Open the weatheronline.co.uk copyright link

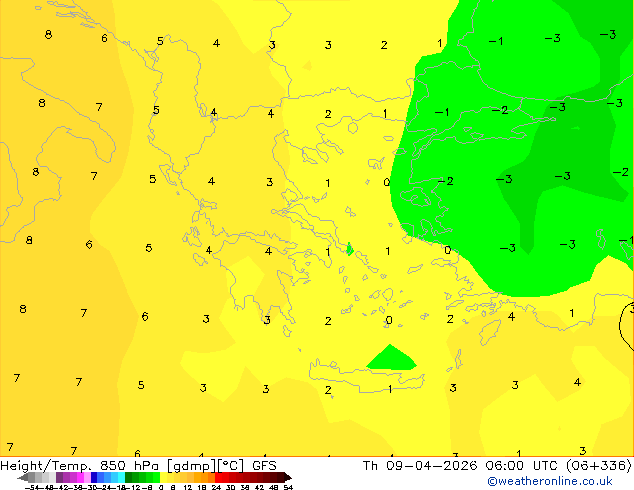click(x=550, y=481)
